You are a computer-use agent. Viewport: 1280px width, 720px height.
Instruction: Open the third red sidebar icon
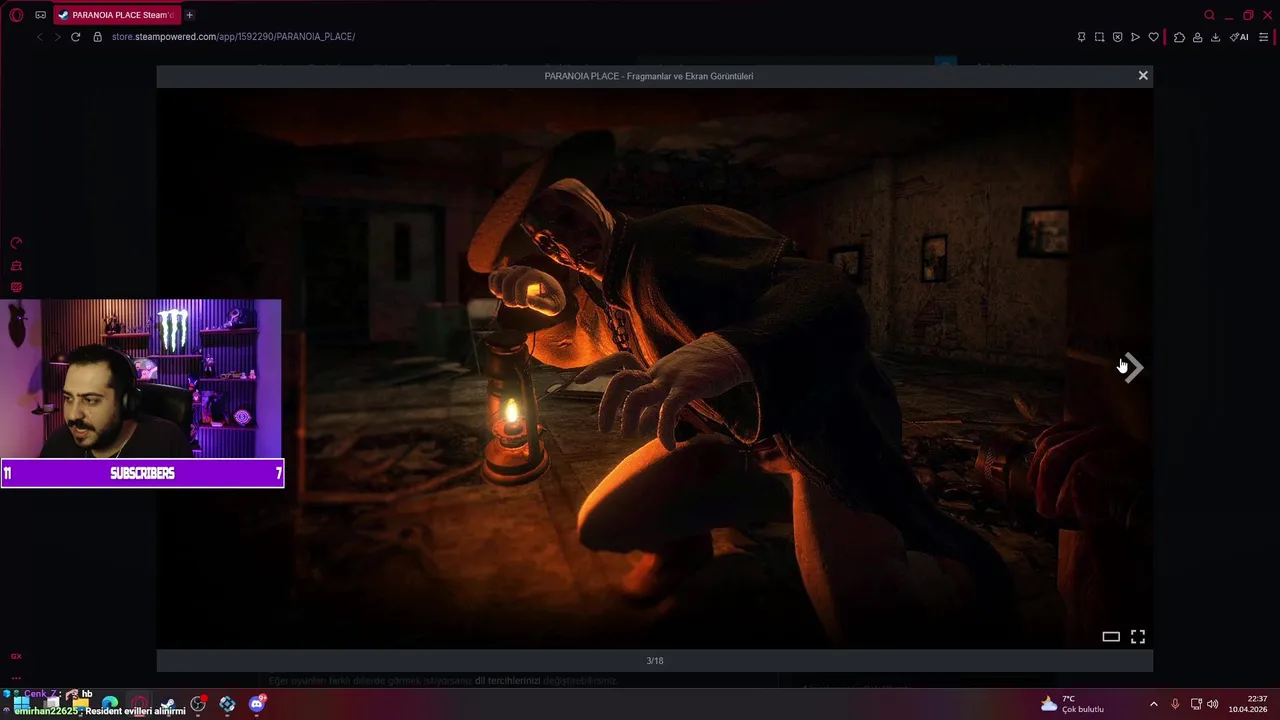[16, 287]
